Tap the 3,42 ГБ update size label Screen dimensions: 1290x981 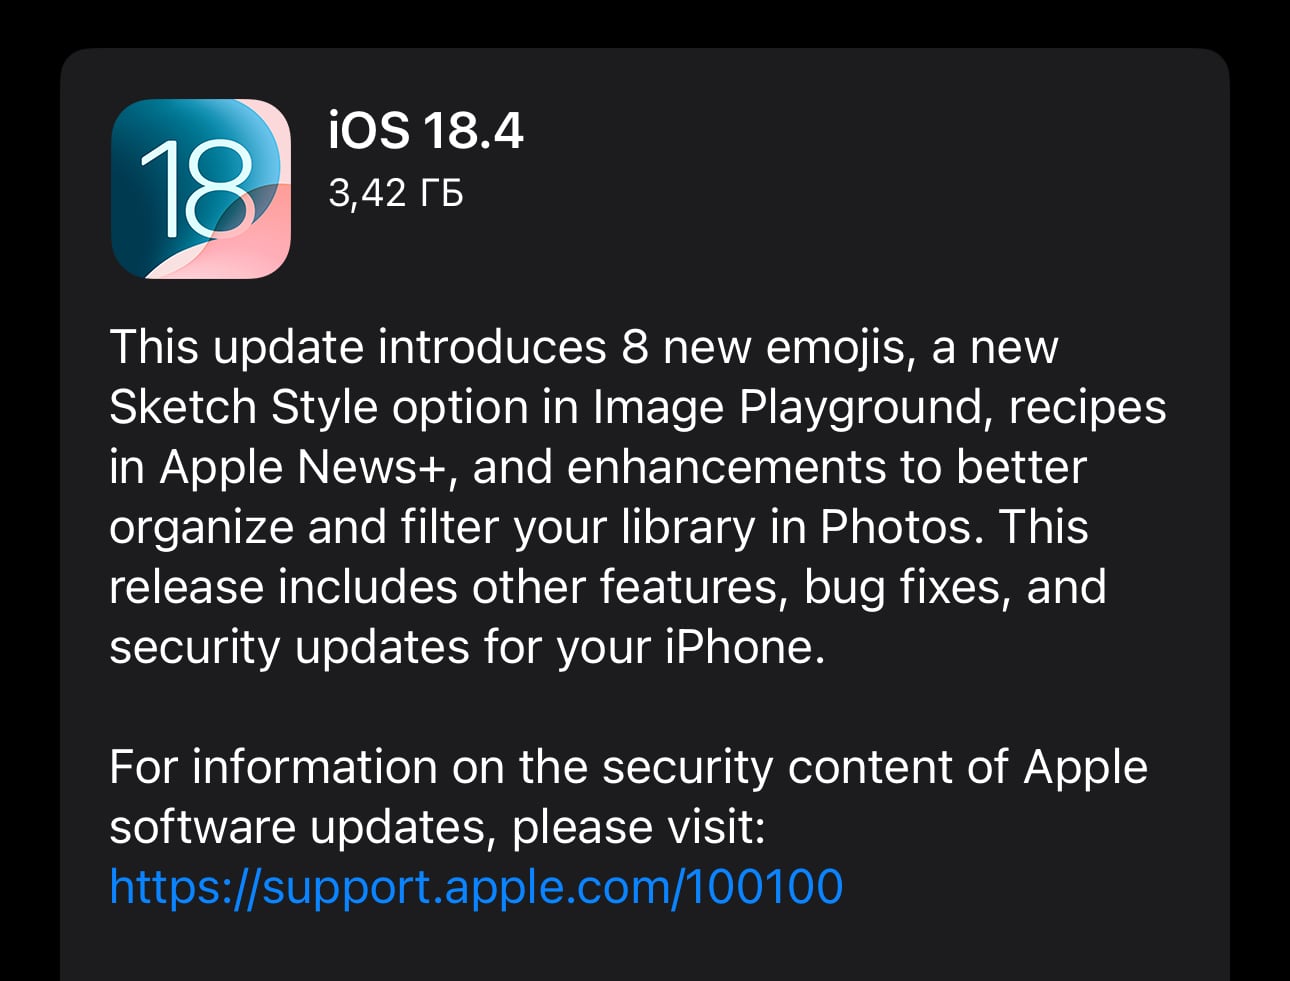tap(396, 193)
